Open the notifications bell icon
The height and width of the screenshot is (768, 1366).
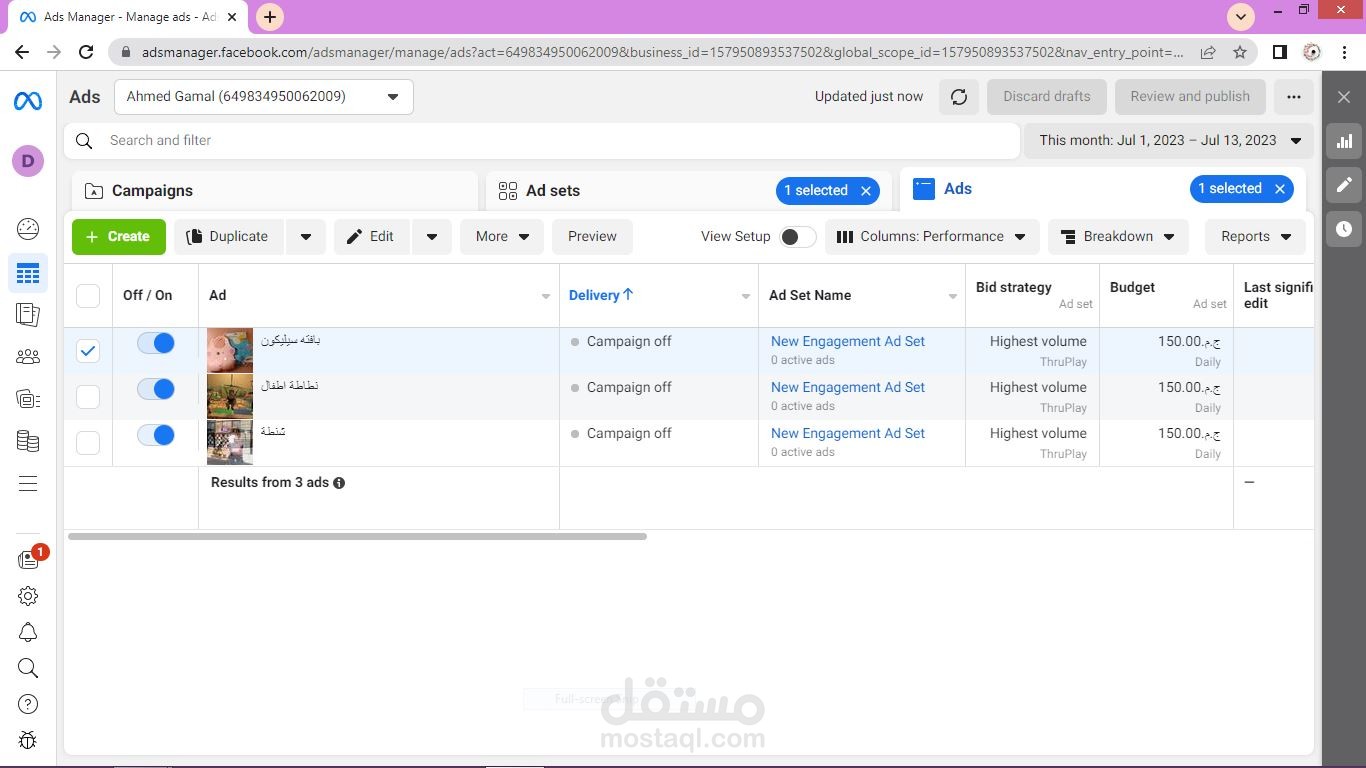point(28,632)
